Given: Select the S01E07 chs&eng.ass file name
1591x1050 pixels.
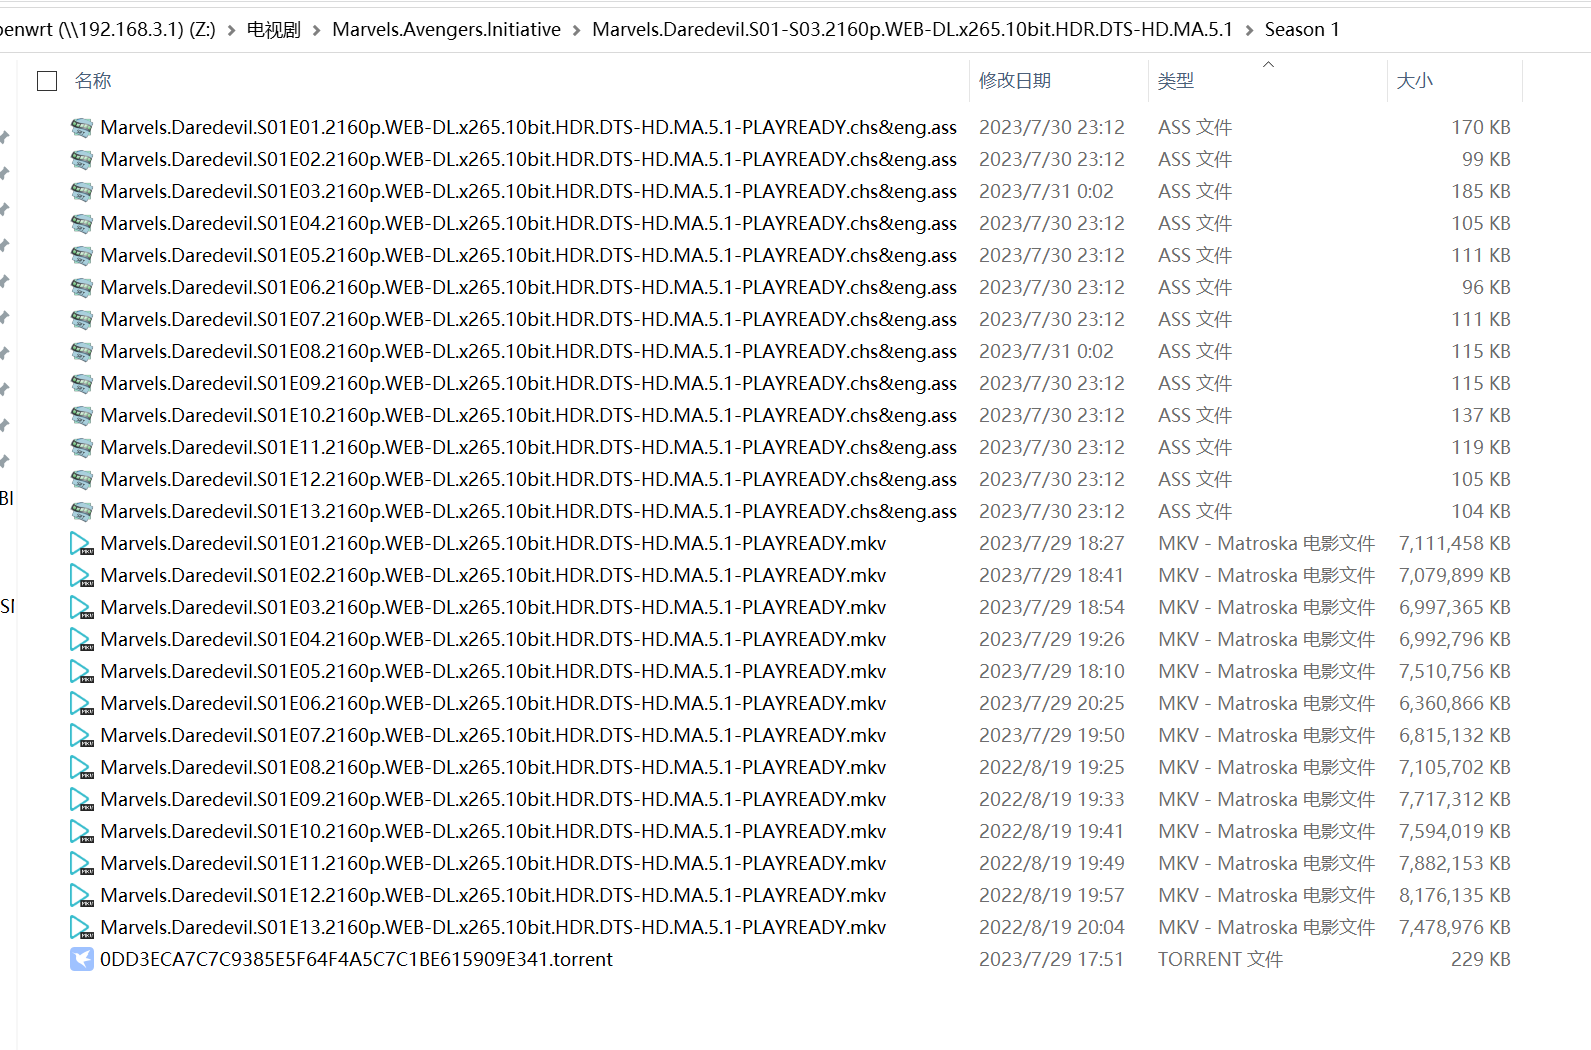Looking at the screenshot, I should pyautogui.click(x=529, y=319).
